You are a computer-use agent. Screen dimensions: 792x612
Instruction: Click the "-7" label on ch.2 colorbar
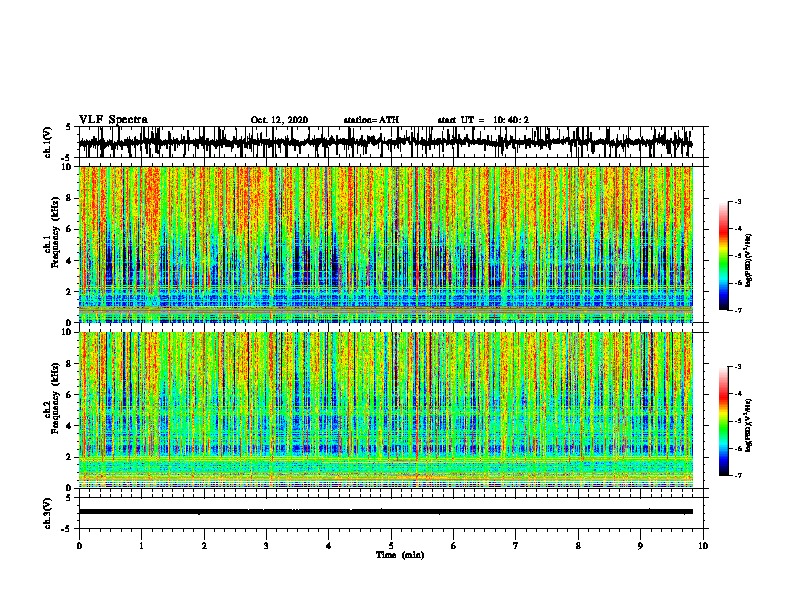(738, 475)
